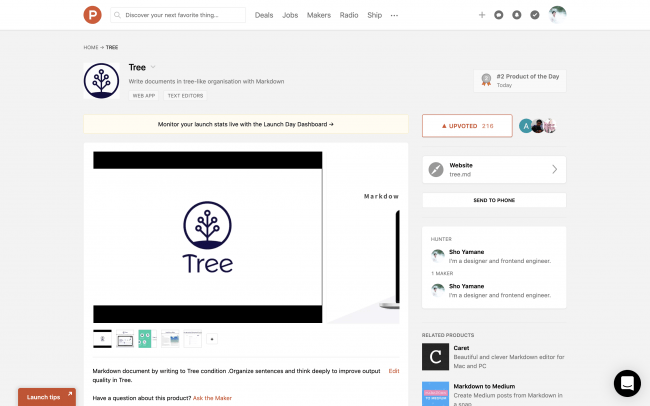This screenshot has width=650, height=406.
Task: Open the Launch tips button
Action: click(47, 397)
